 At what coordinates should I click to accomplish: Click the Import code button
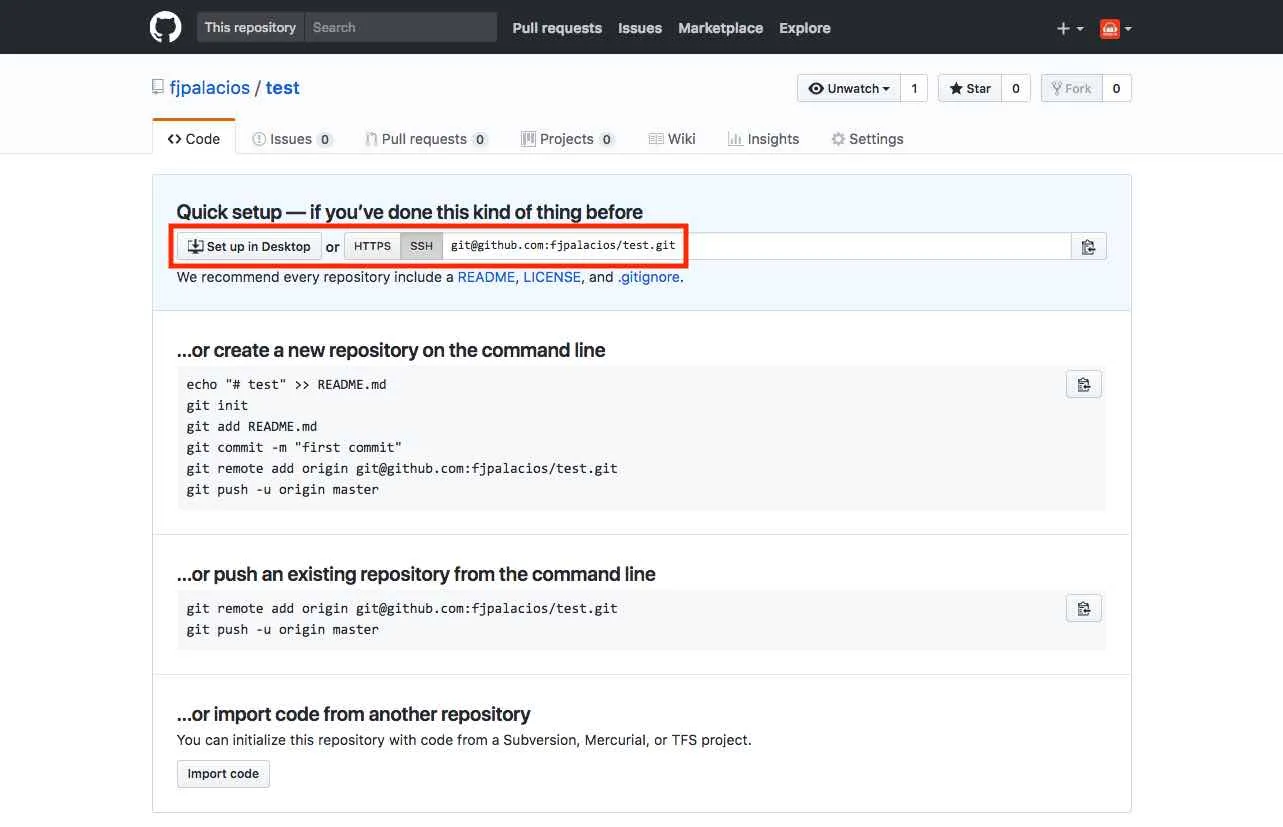pos(223,774)
